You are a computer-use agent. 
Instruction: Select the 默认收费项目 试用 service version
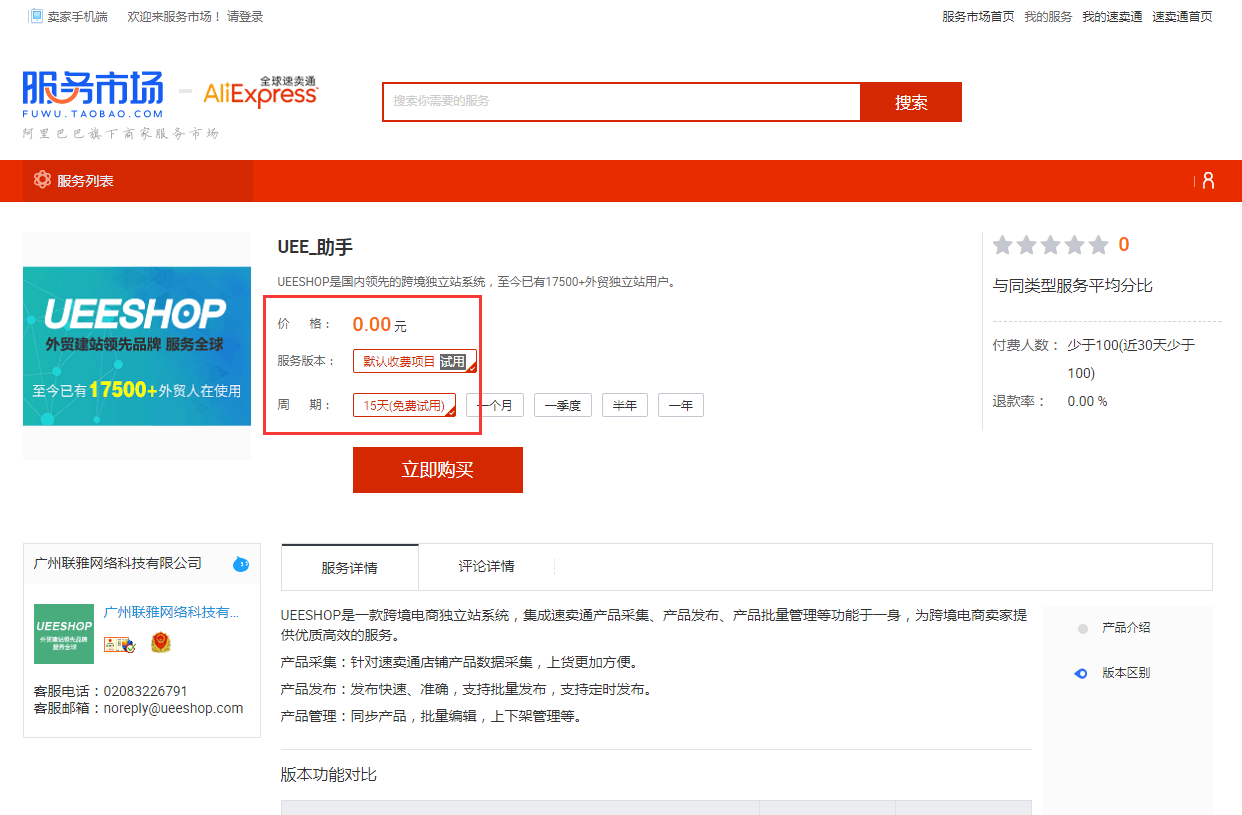tap(415, 361)
